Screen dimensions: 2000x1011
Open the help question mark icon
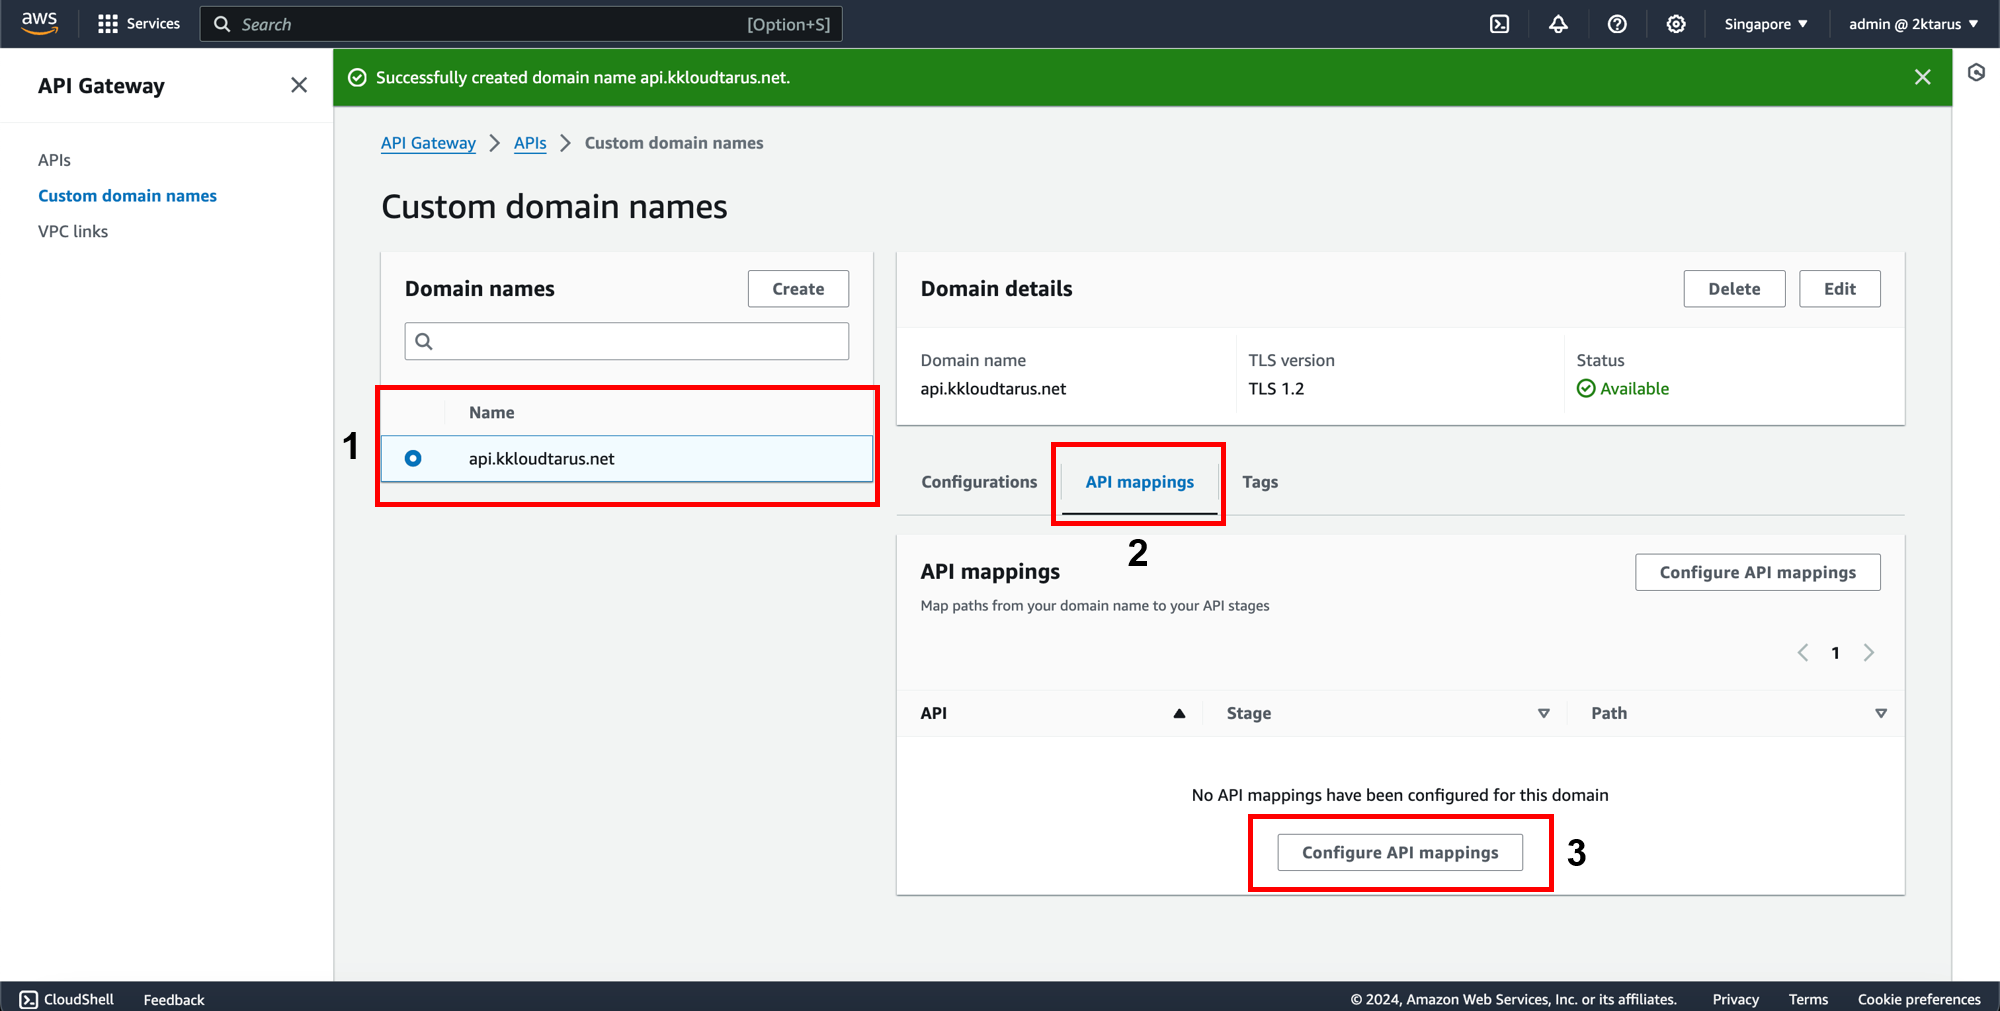point(1617,24)
